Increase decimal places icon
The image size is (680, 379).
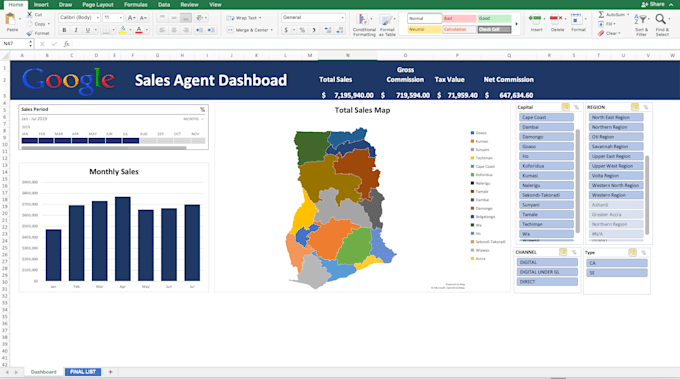pyautogui.click(x=328, y=30)
